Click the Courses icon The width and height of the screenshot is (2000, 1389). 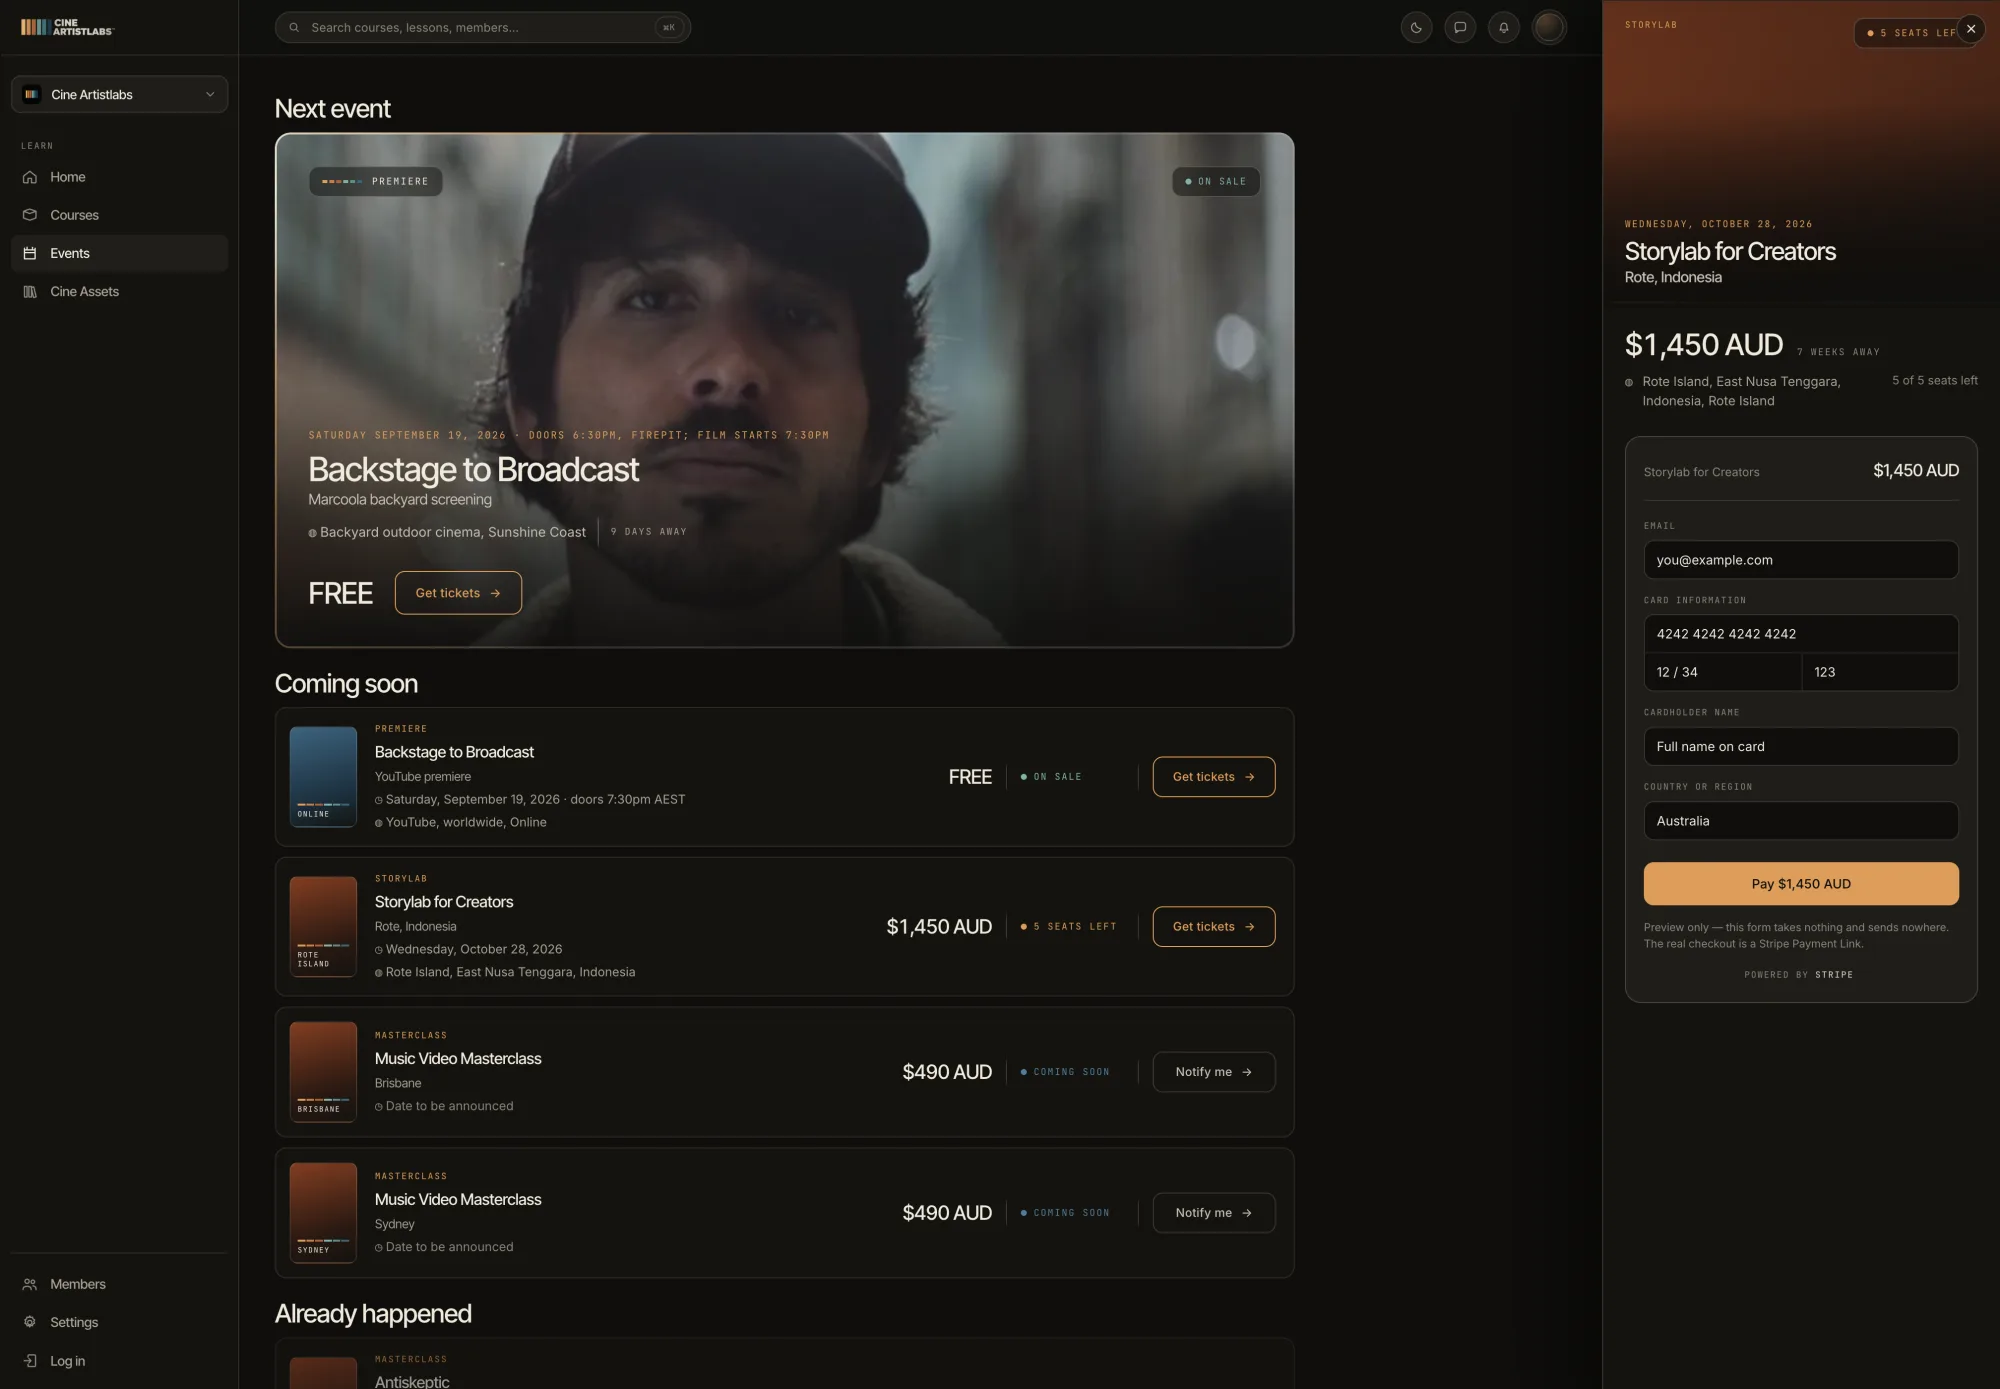[30, 215]
